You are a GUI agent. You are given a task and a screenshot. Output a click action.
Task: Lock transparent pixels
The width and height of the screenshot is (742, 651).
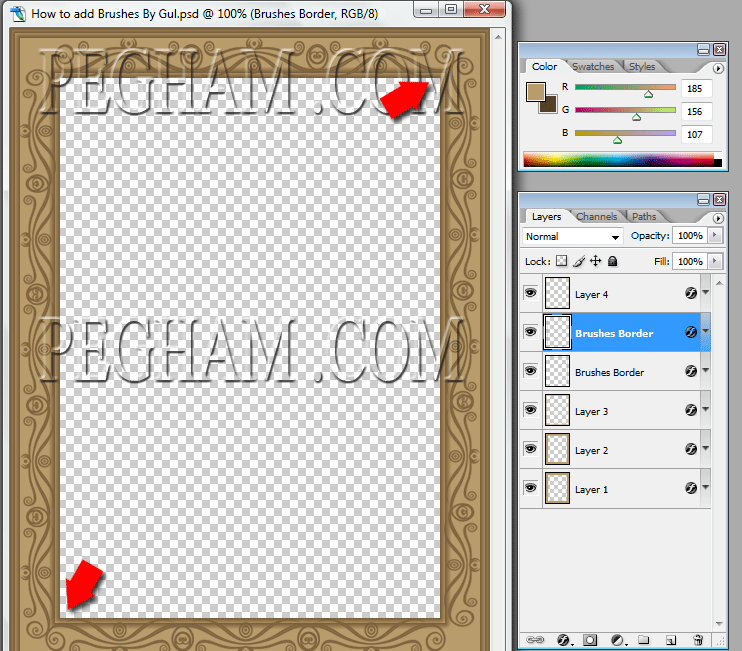(561, 261)
